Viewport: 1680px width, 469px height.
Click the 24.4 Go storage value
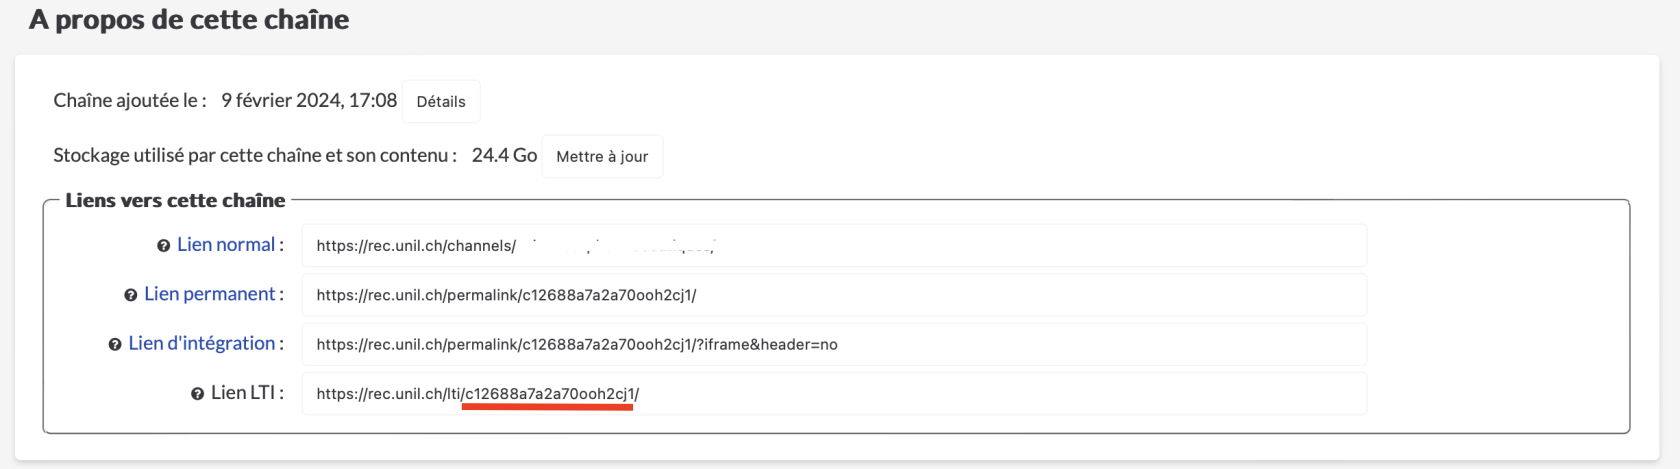pos(504,156)
